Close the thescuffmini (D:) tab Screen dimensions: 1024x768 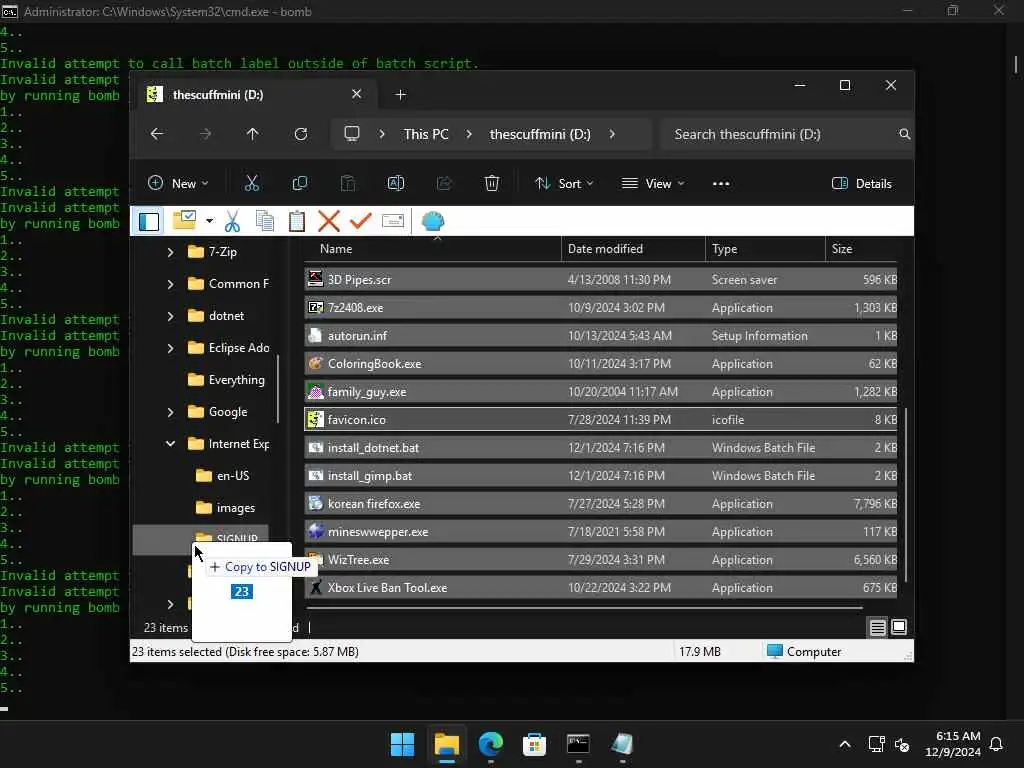click(x=357, y=94)
